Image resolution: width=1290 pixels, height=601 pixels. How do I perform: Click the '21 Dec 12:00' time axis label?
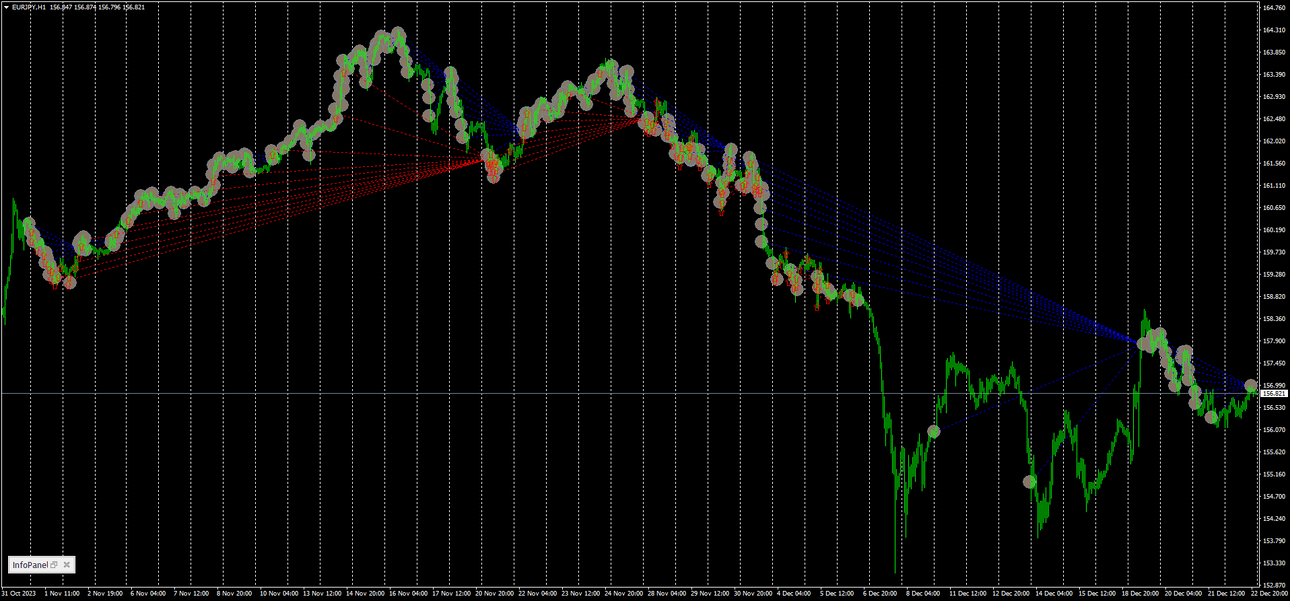1229,593
